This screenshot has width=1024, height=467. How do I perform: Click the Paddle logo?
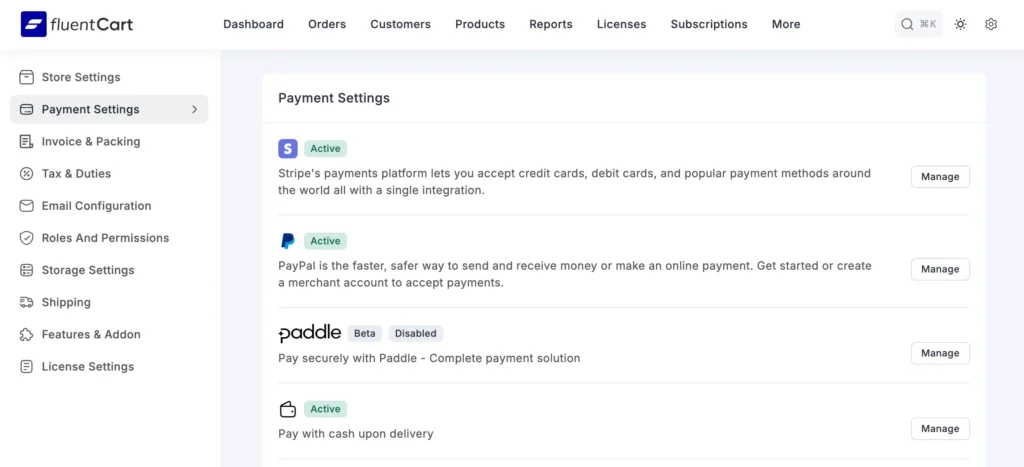[309, 333]
